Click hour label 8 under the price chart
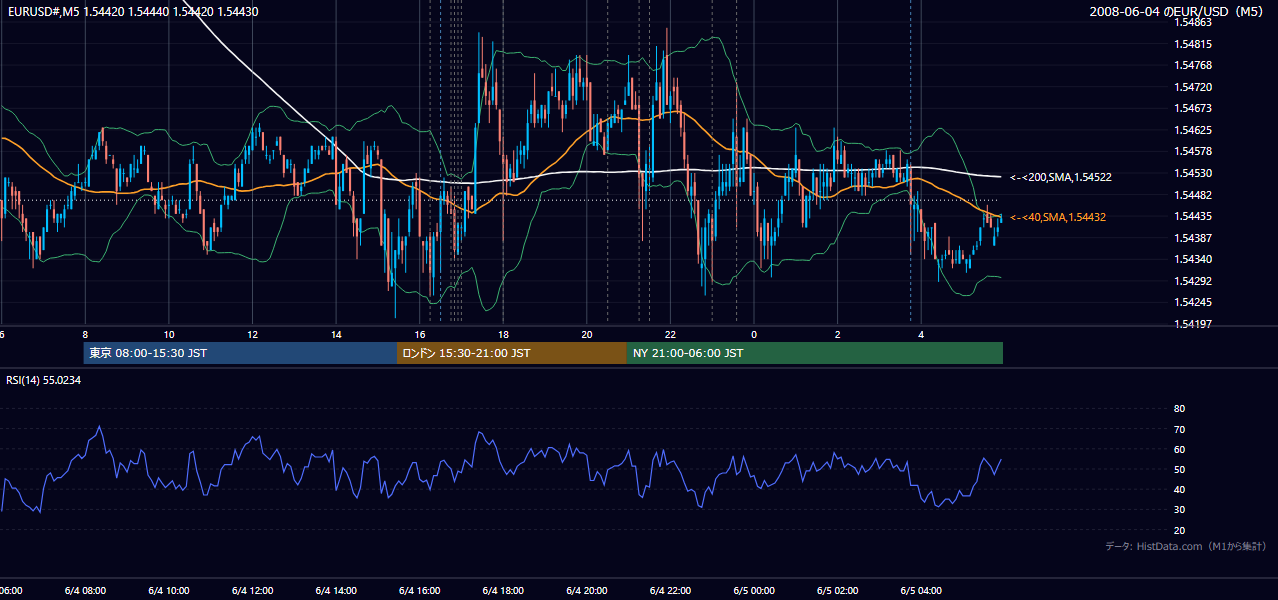The height and width of the screenshot is (600, 1278). click(x=85, y=334)
